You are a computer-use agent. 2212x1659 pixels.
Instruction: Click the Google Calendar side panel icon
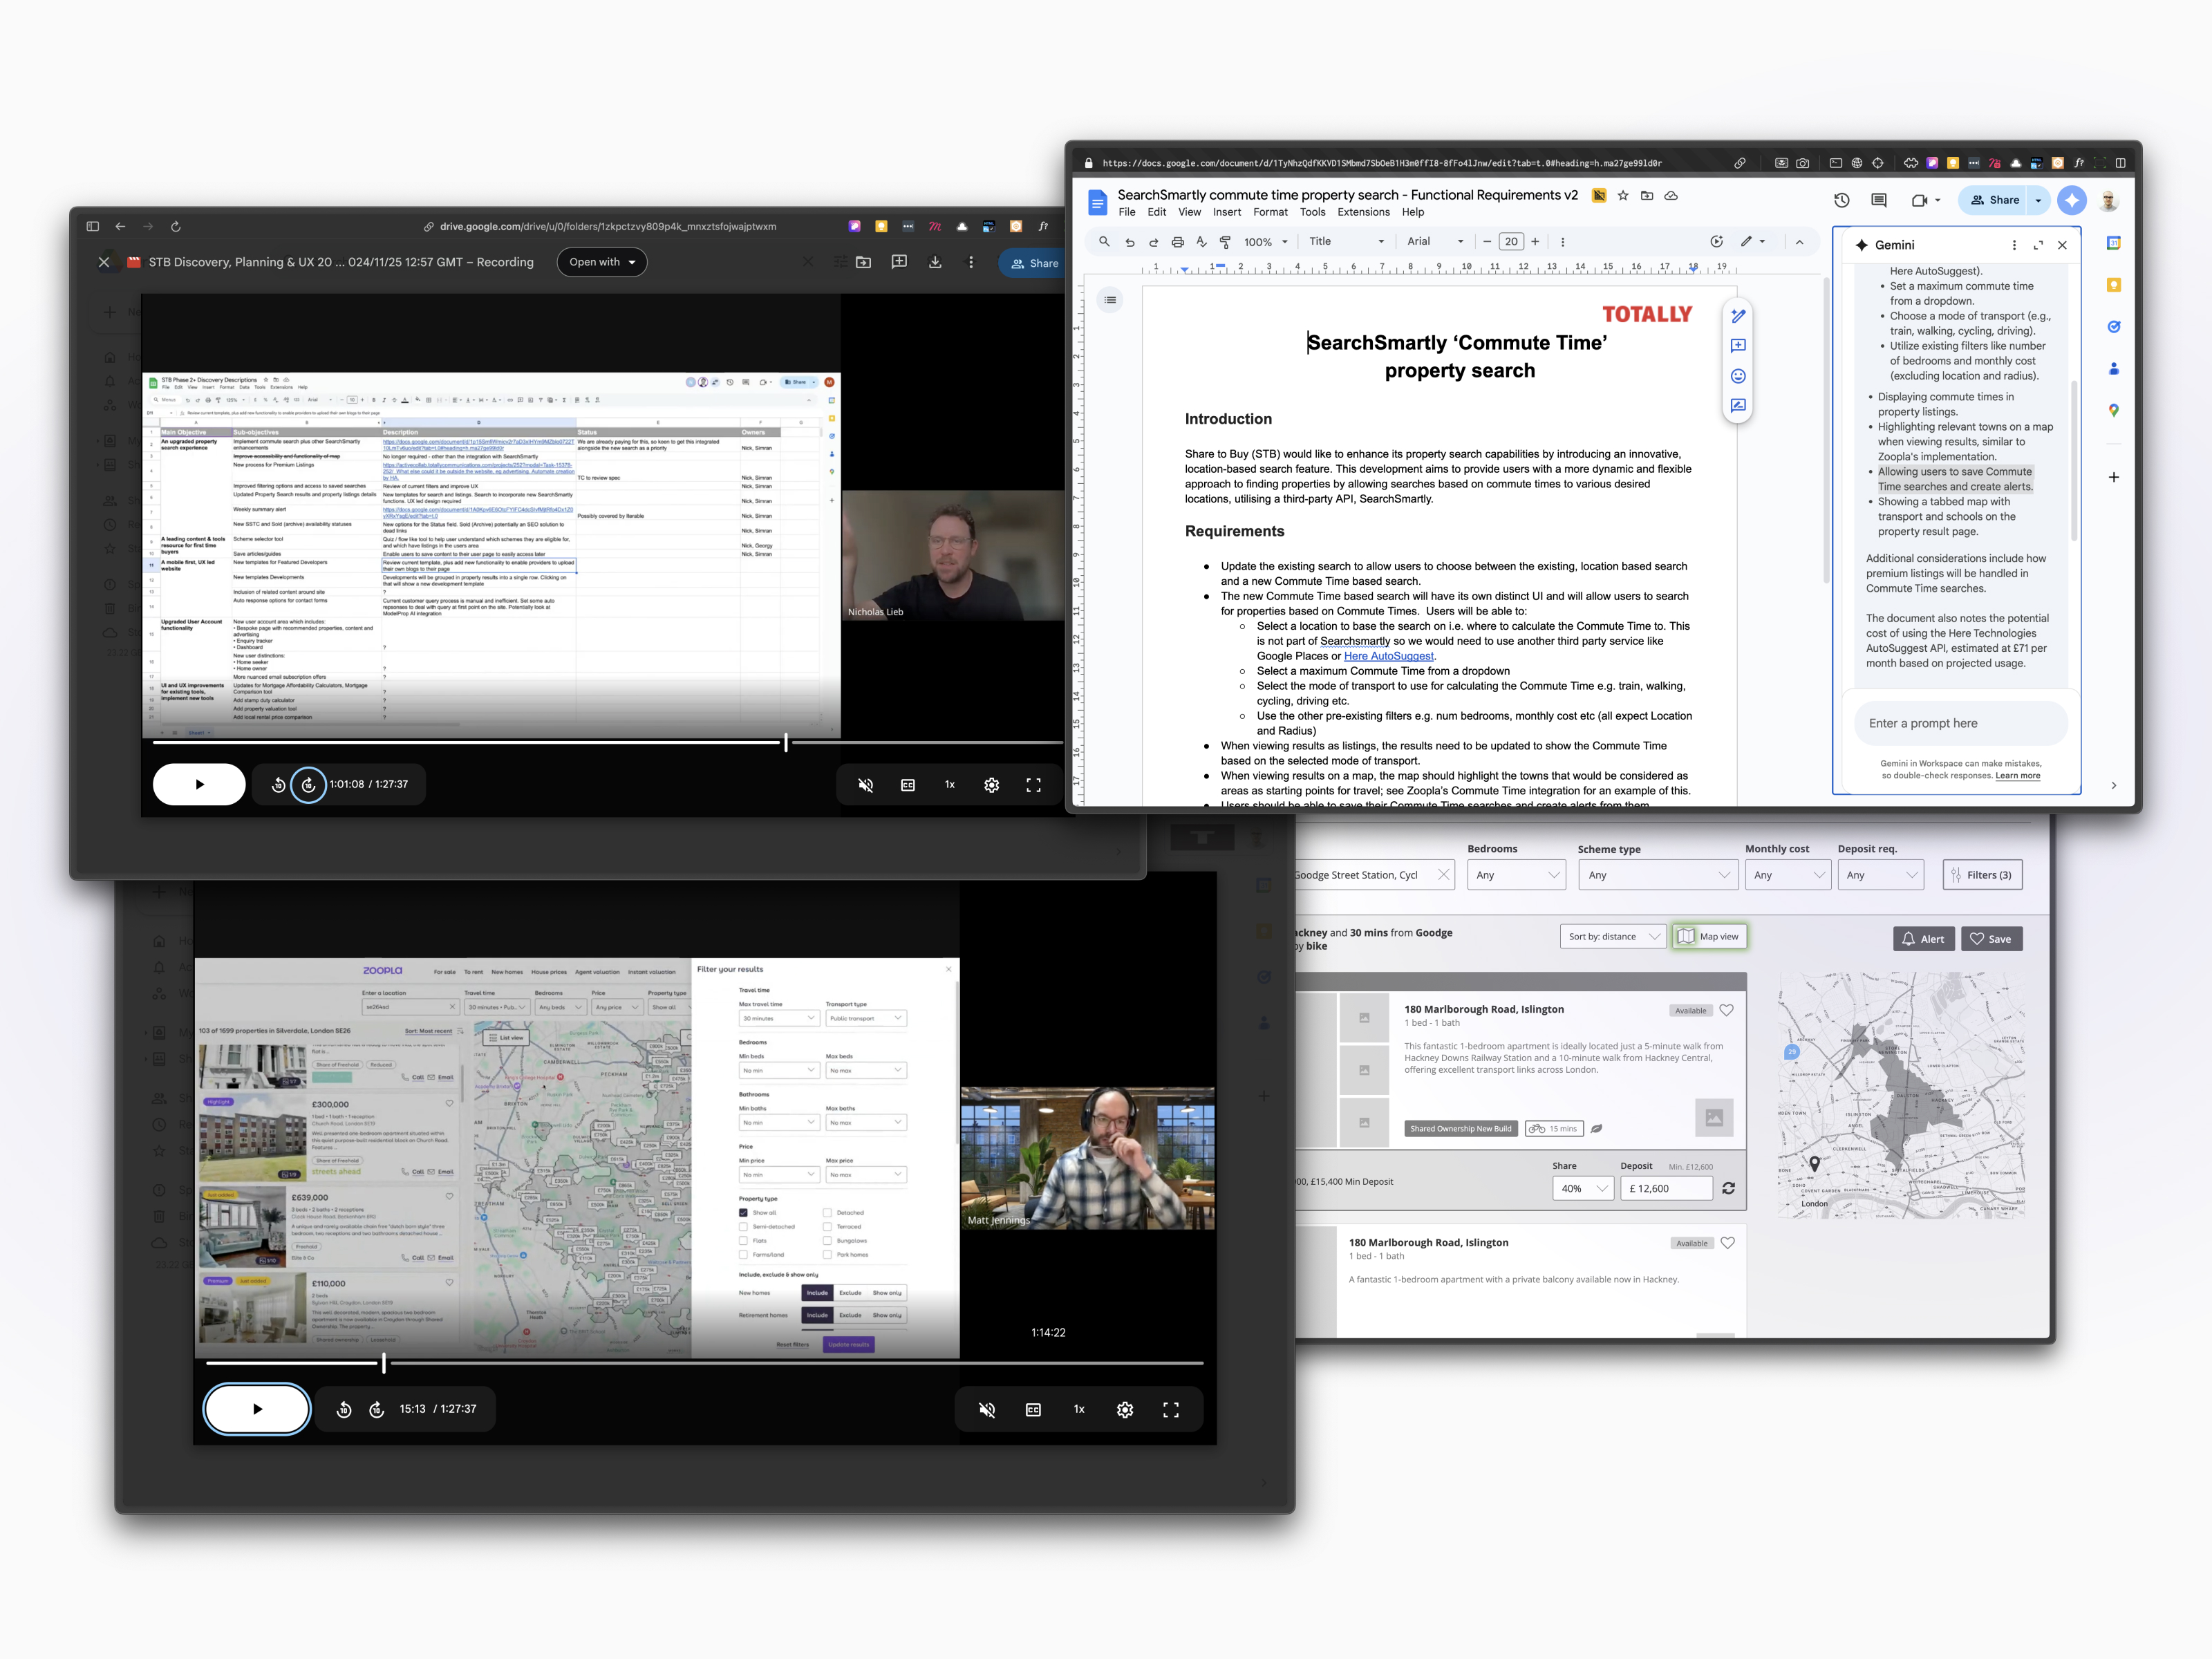[2113, 243]
